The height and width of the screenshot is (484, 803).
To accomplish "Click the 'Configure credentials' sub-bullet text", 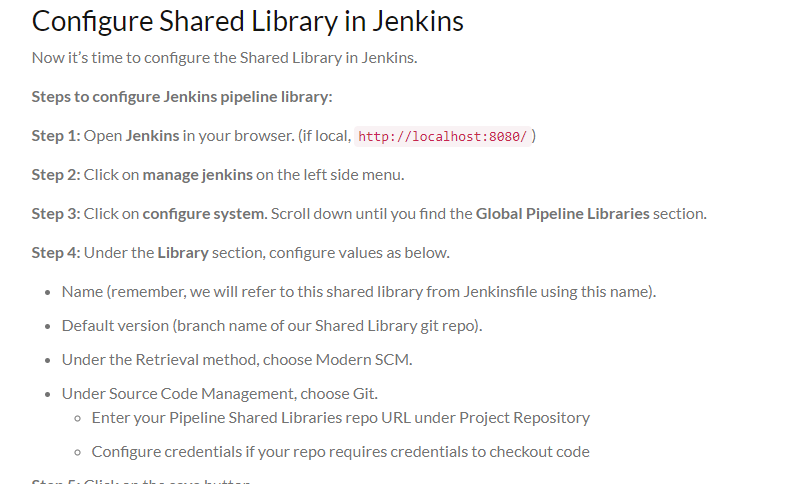I will click(341, 452).
